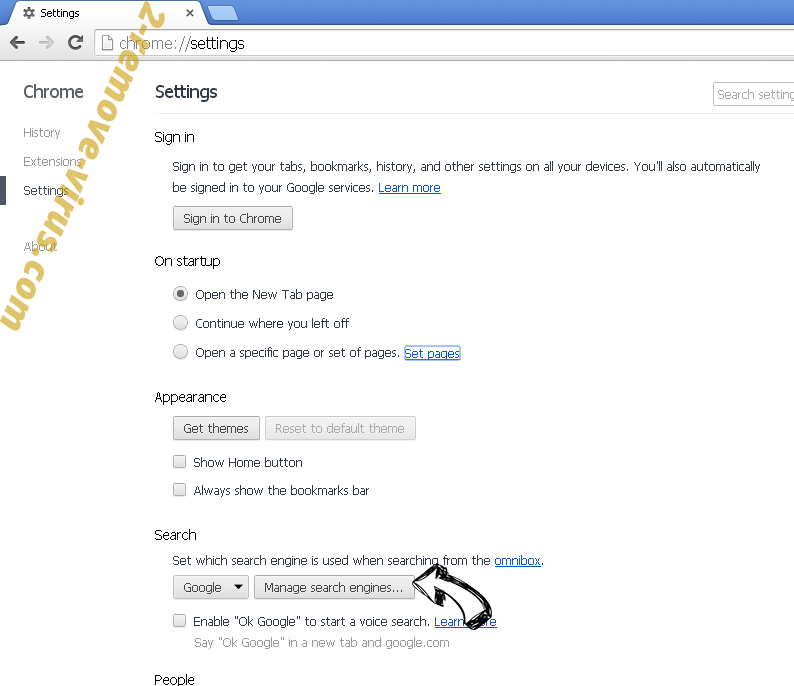Click the page icon in the address bar
Image resolution: width=794 pixels, height=686 pixels.
[107, 43]
